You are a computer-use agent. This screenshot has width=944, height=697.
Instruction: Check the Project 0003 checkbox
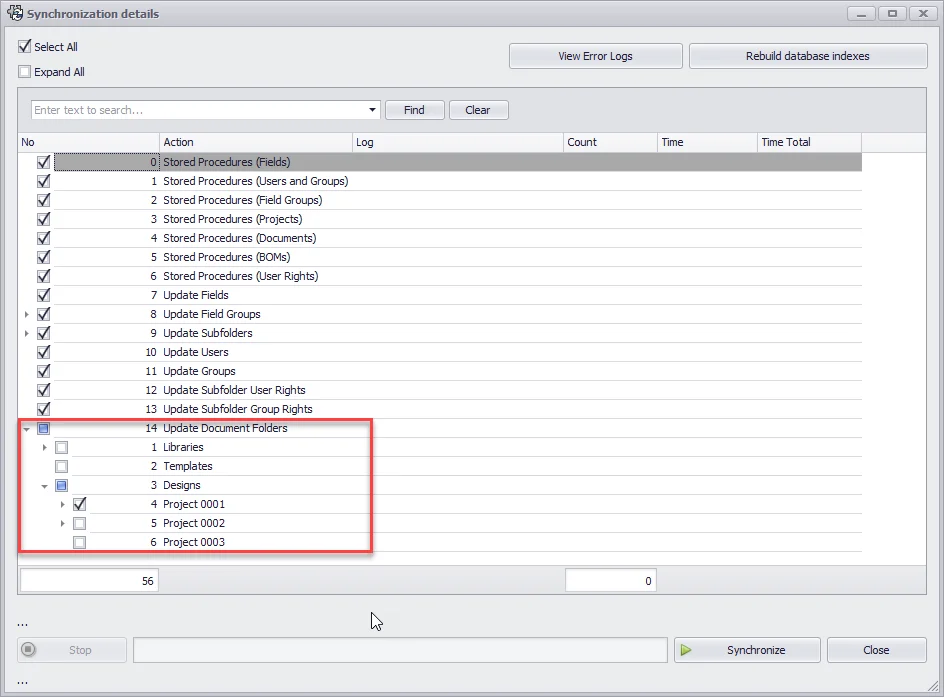(80, 542)
